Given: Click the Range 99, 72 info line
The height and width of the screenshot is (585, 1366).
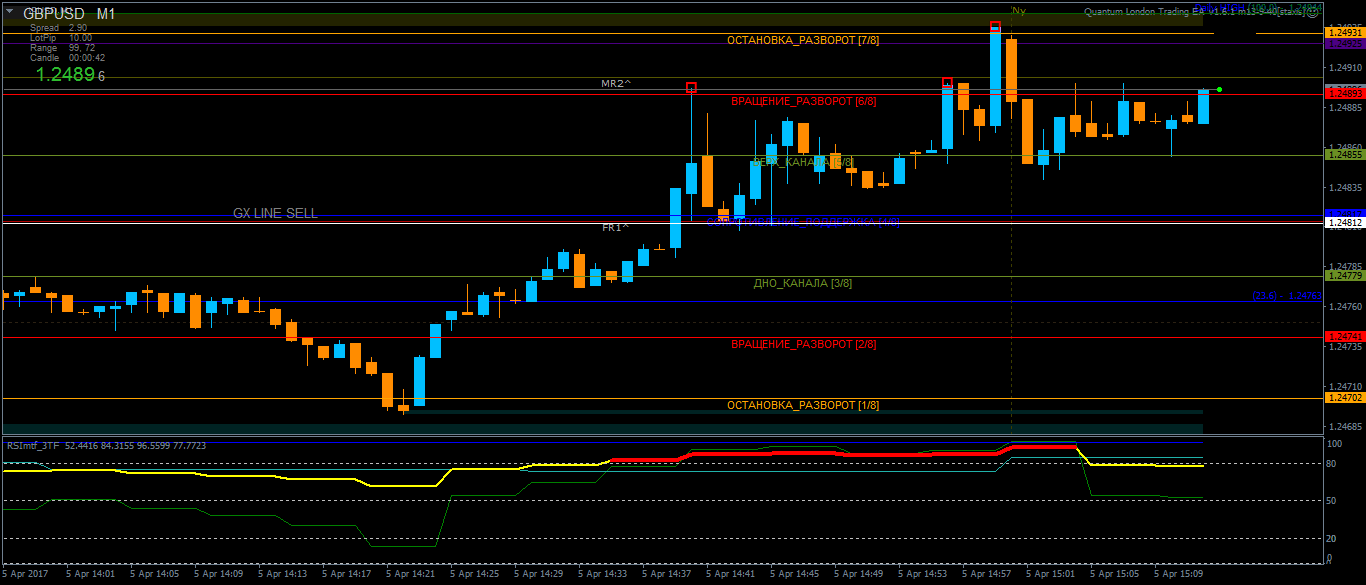Looking at the screenshot, I should (62, 48).
